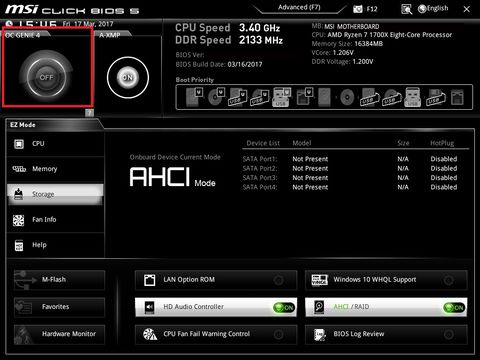Enable CPU Fan Fail Warning Control

pos(216,334)
